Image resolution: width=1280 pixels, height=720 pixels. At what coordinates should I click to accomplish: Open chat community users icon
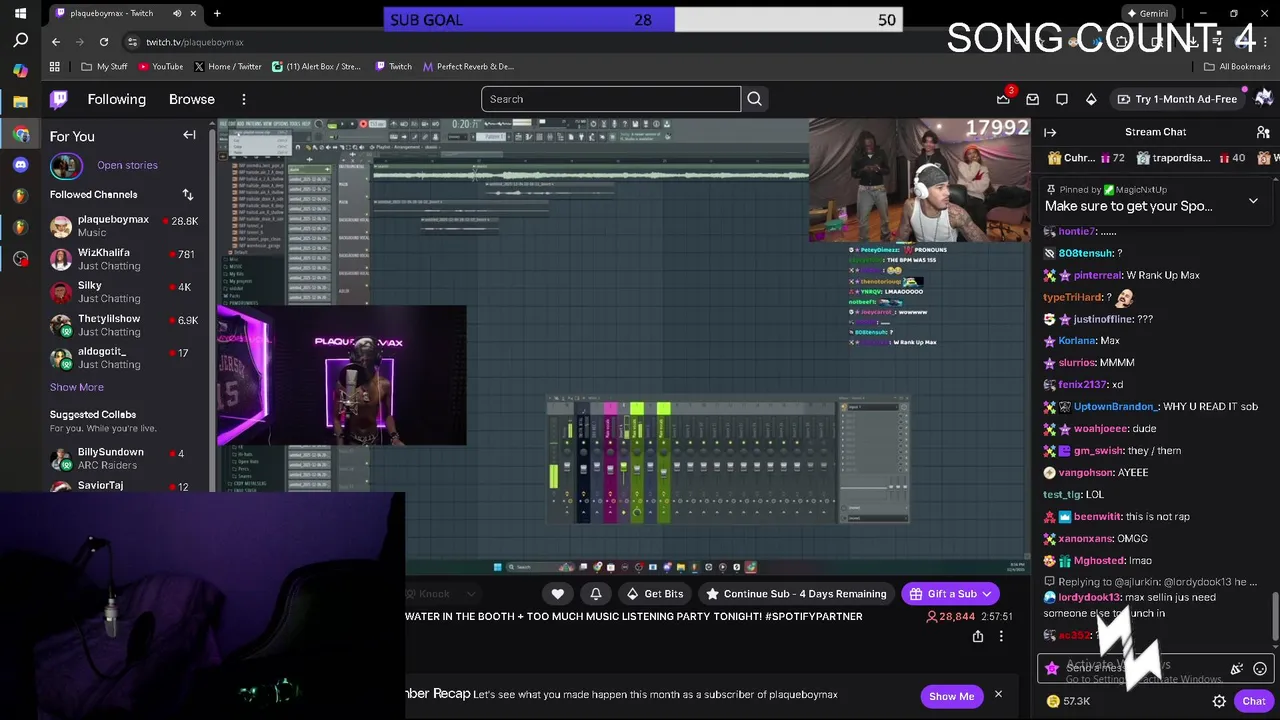1263,132
